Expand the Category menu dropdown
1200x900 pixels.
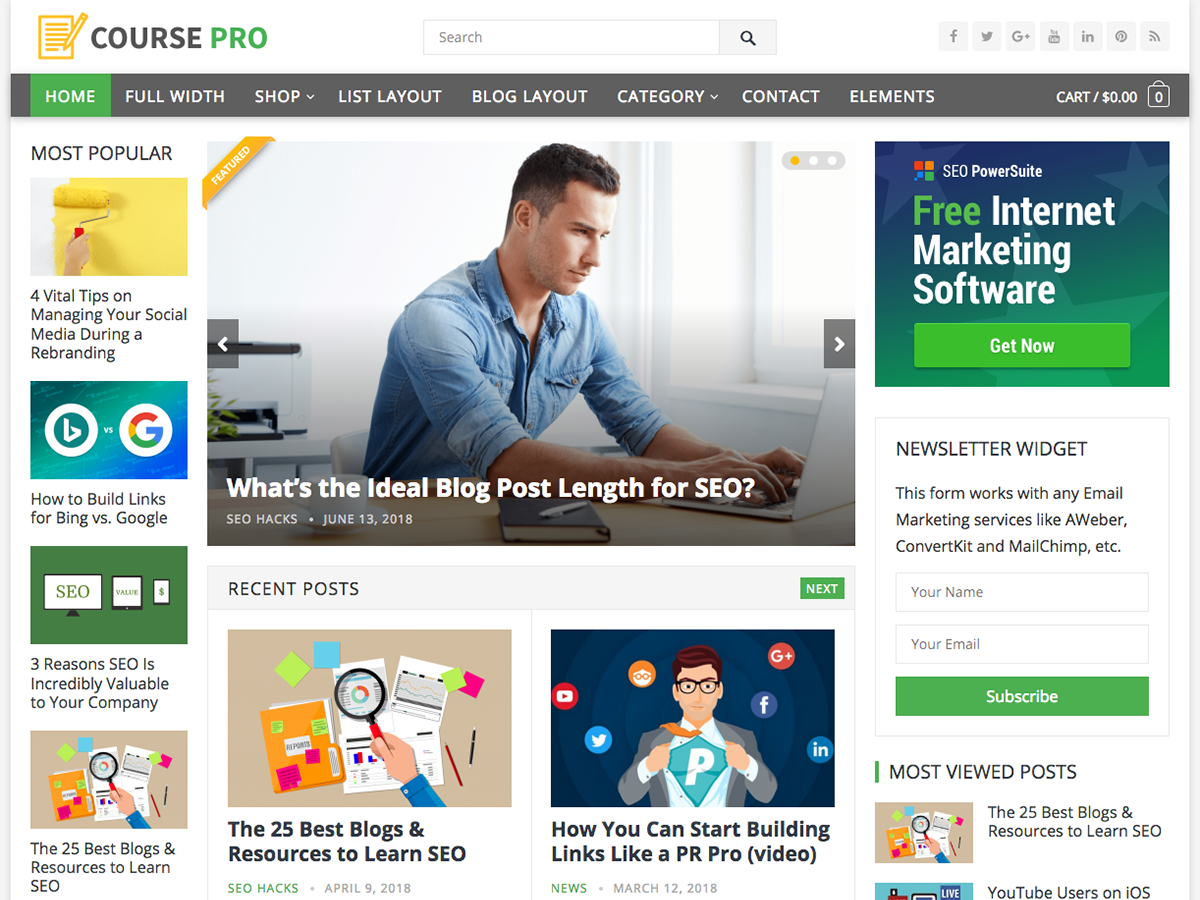(x=667, y=96)
